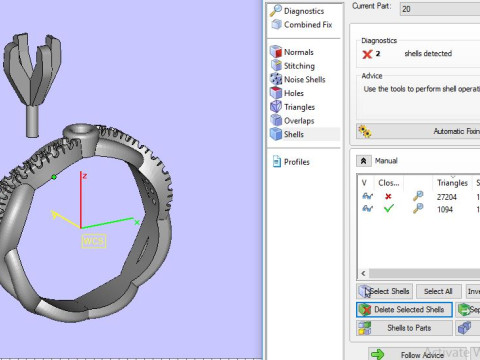Click the green marker point on the ring
The image size is (480, 360).
tap(54, 177)
